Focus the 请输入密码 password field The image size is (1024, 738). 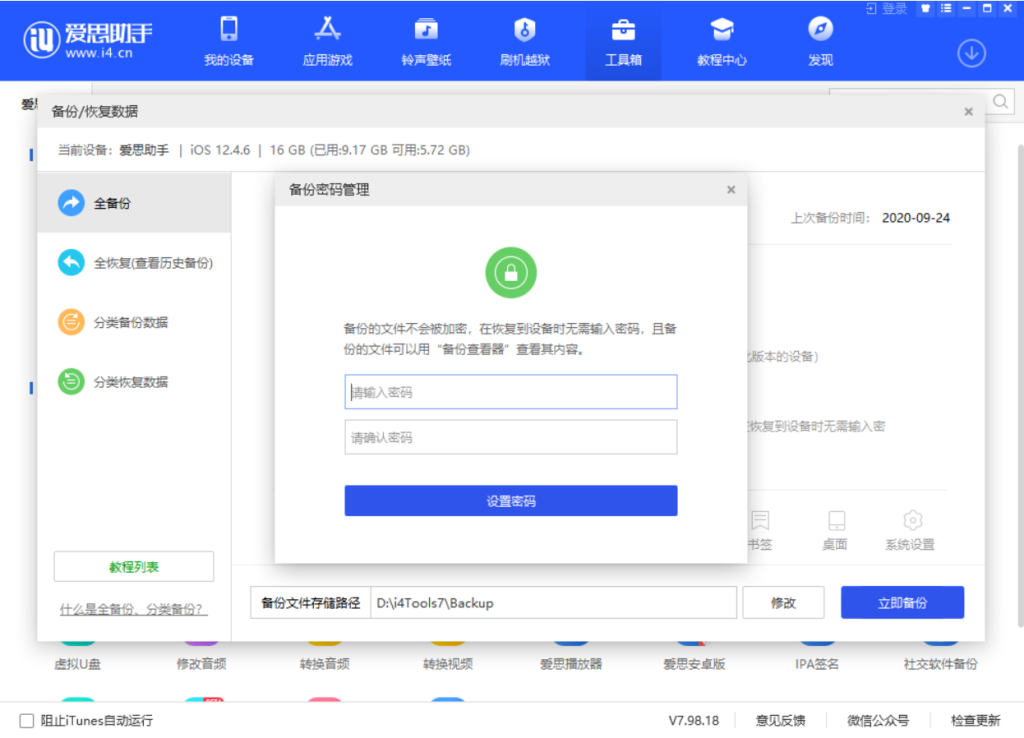click(x=511, y=393)
